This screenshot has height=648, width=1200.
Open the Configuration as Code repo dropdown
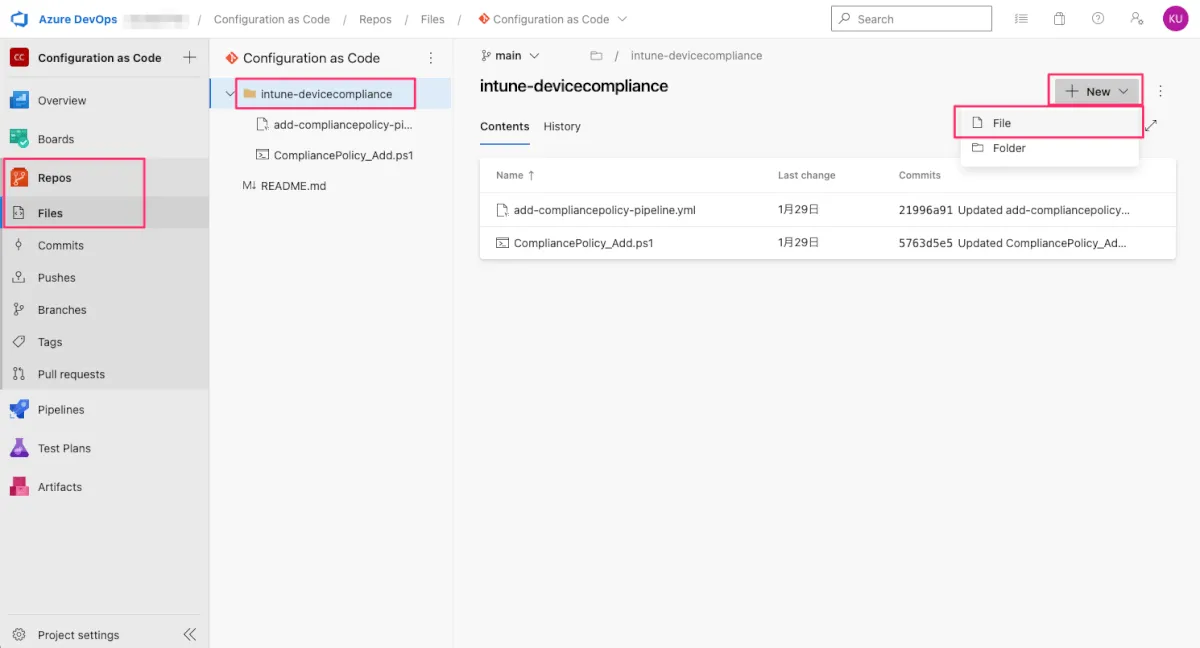[552, 19]
